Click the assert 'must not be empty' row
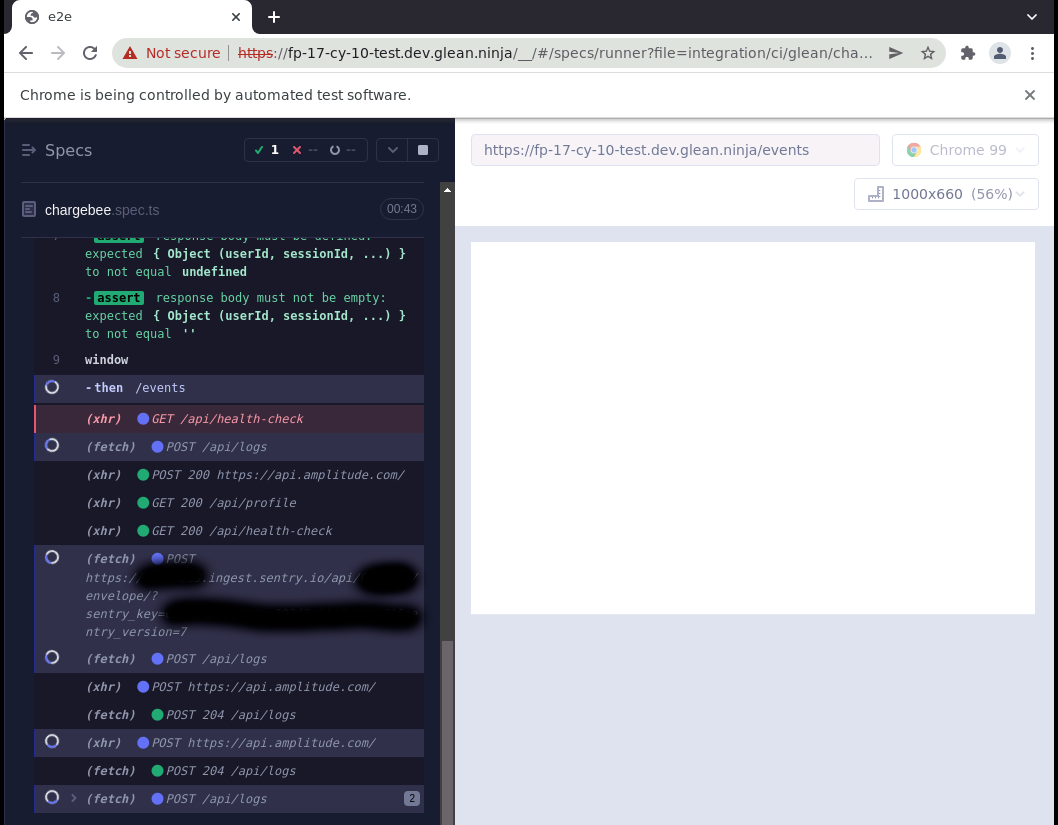The image size is (1058, 825). click(x=229, y=316)
